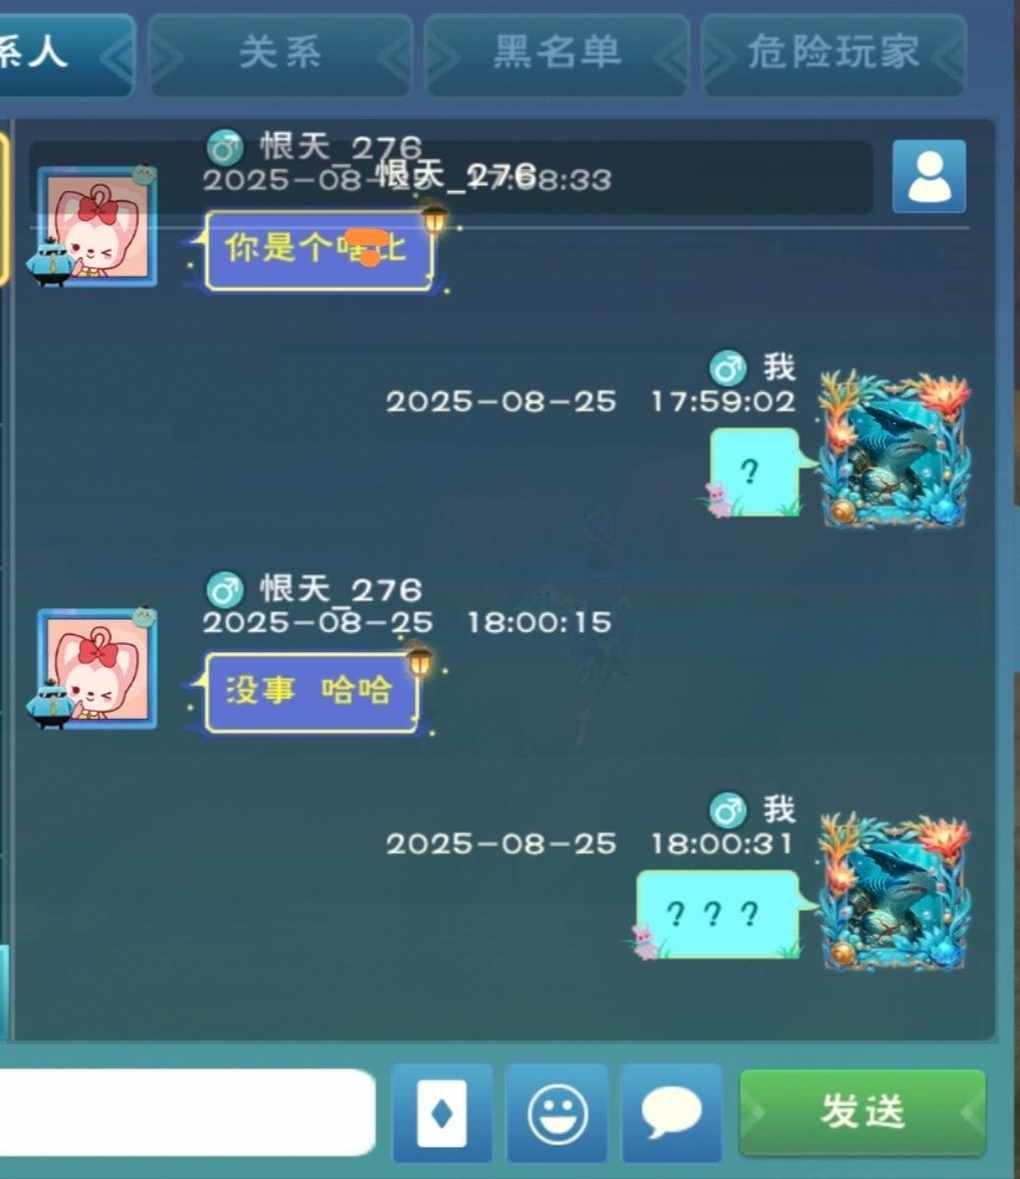Click 恨天_276's rabbit avatar at 18:00:15
1020x1179 pixels.
click(x=96, y=669)
